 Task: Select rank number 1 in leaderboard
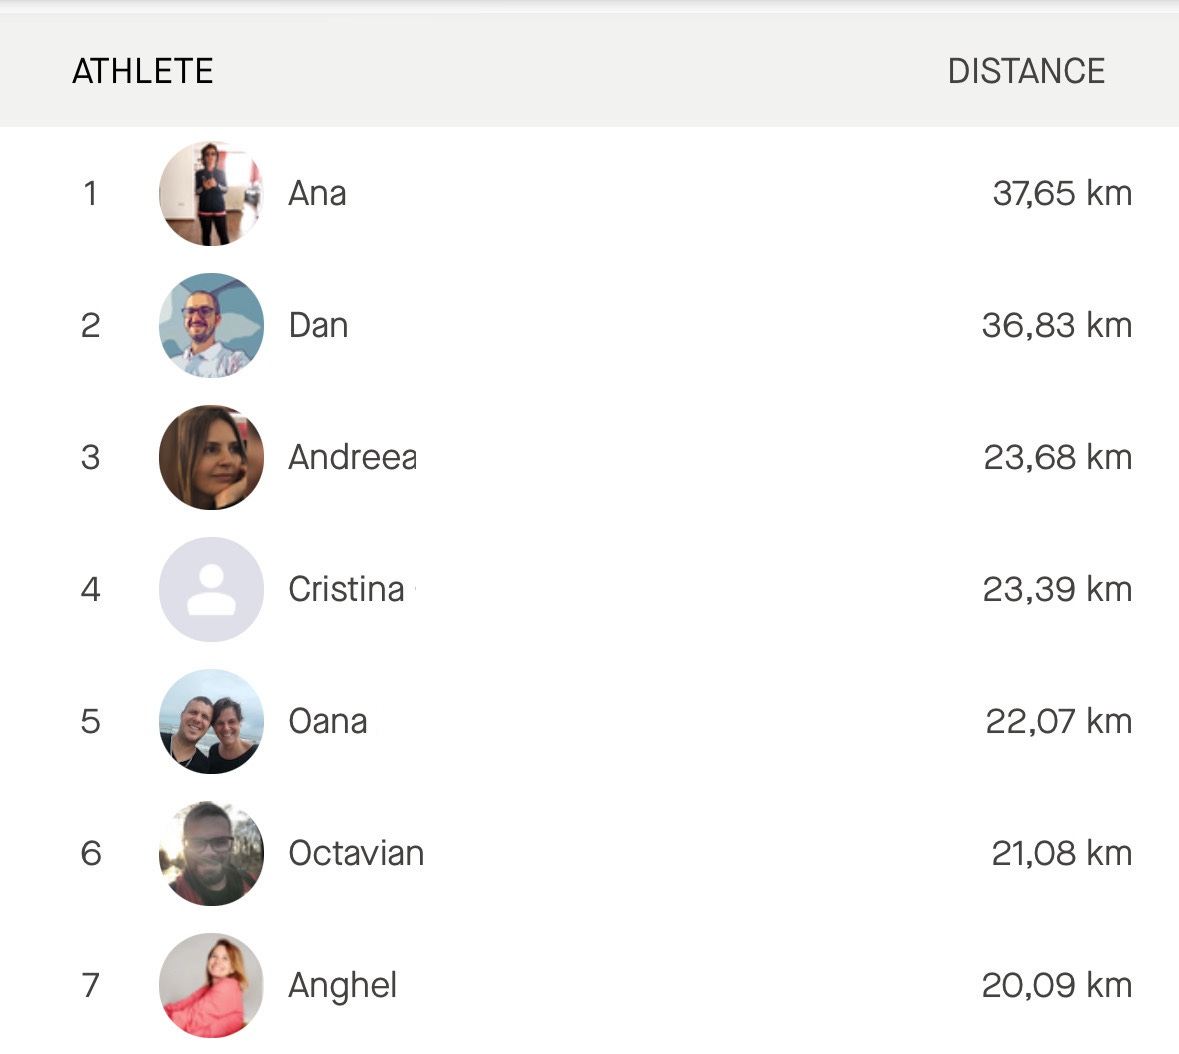pyautogui.click(x=90, y=193)
